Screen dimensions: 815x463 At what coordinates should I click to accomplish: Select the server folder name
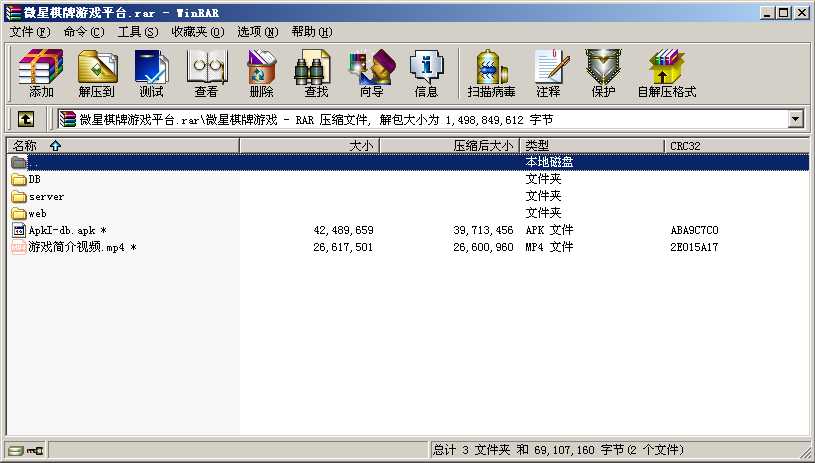coord(46,196)
